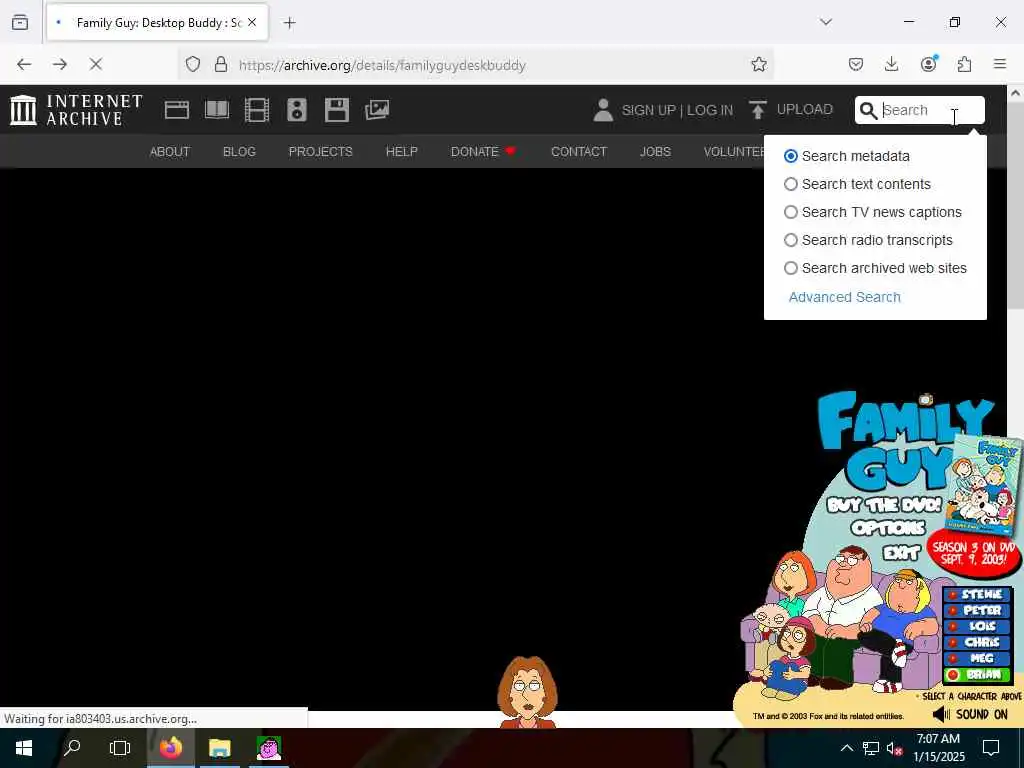The image size is (1024, 768).
Task: Open the Texts book icon
Action: tap(217, 110)
